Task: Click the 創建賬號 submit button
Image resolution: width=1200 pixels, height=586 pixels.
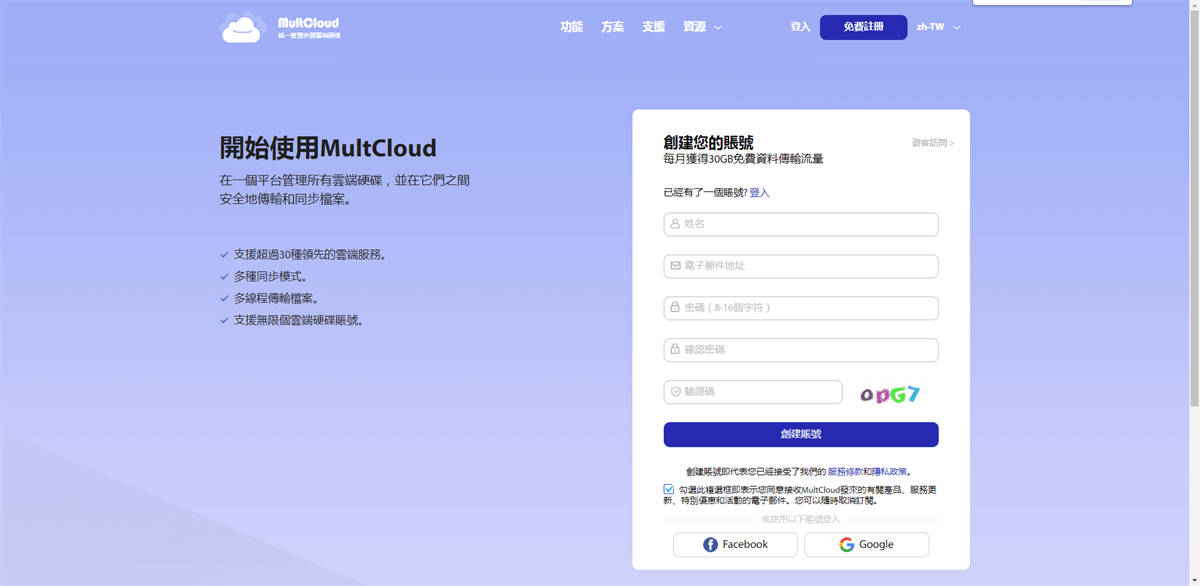Action: tap(801, 434)
